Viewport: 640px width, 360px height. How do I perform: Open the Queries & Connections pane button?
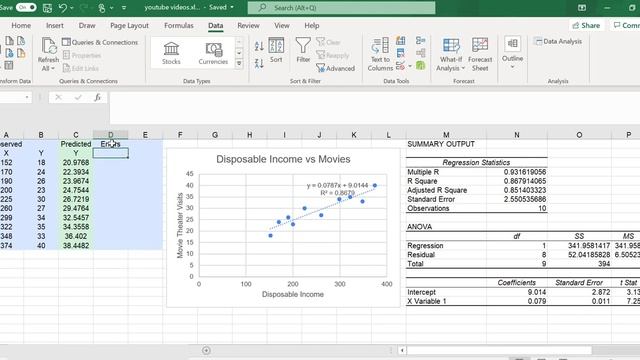(100, 42)
